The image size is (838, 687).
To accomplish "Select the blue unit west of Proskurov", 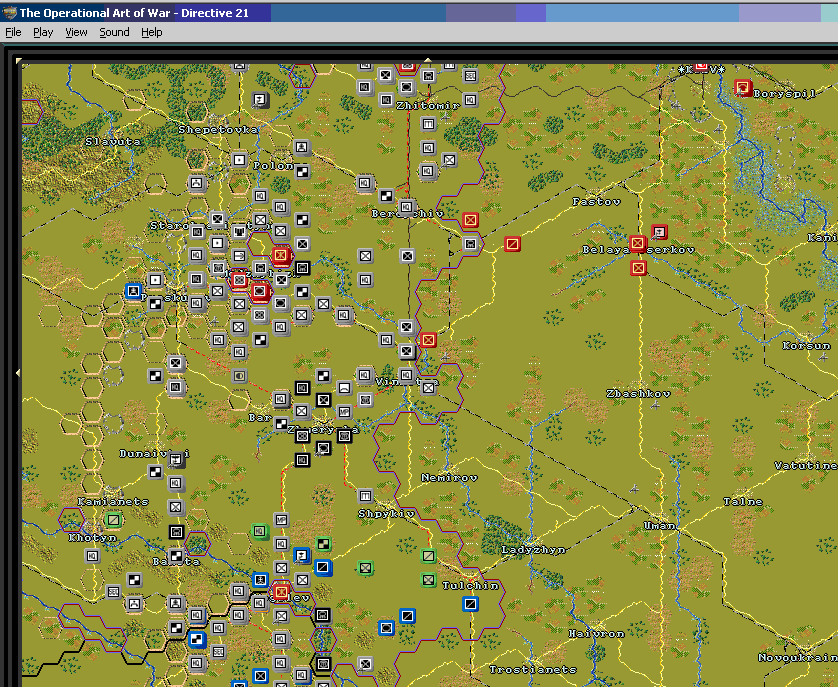I will point(133,291).
